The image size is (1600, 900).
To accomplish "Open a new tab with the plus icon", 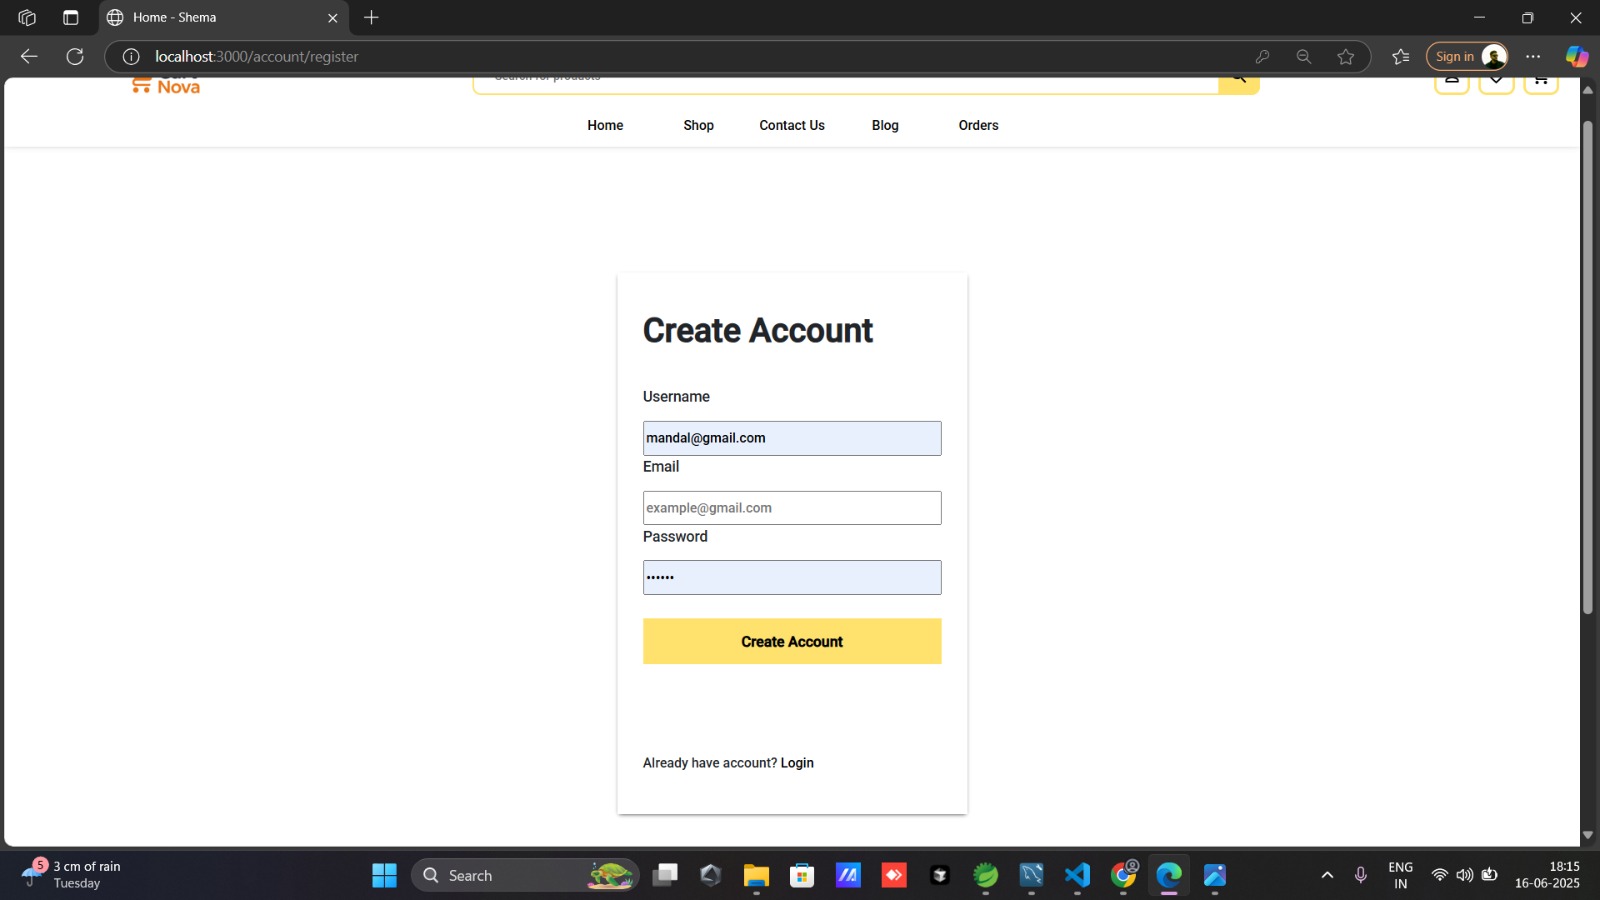I will (x=371, y=17).
